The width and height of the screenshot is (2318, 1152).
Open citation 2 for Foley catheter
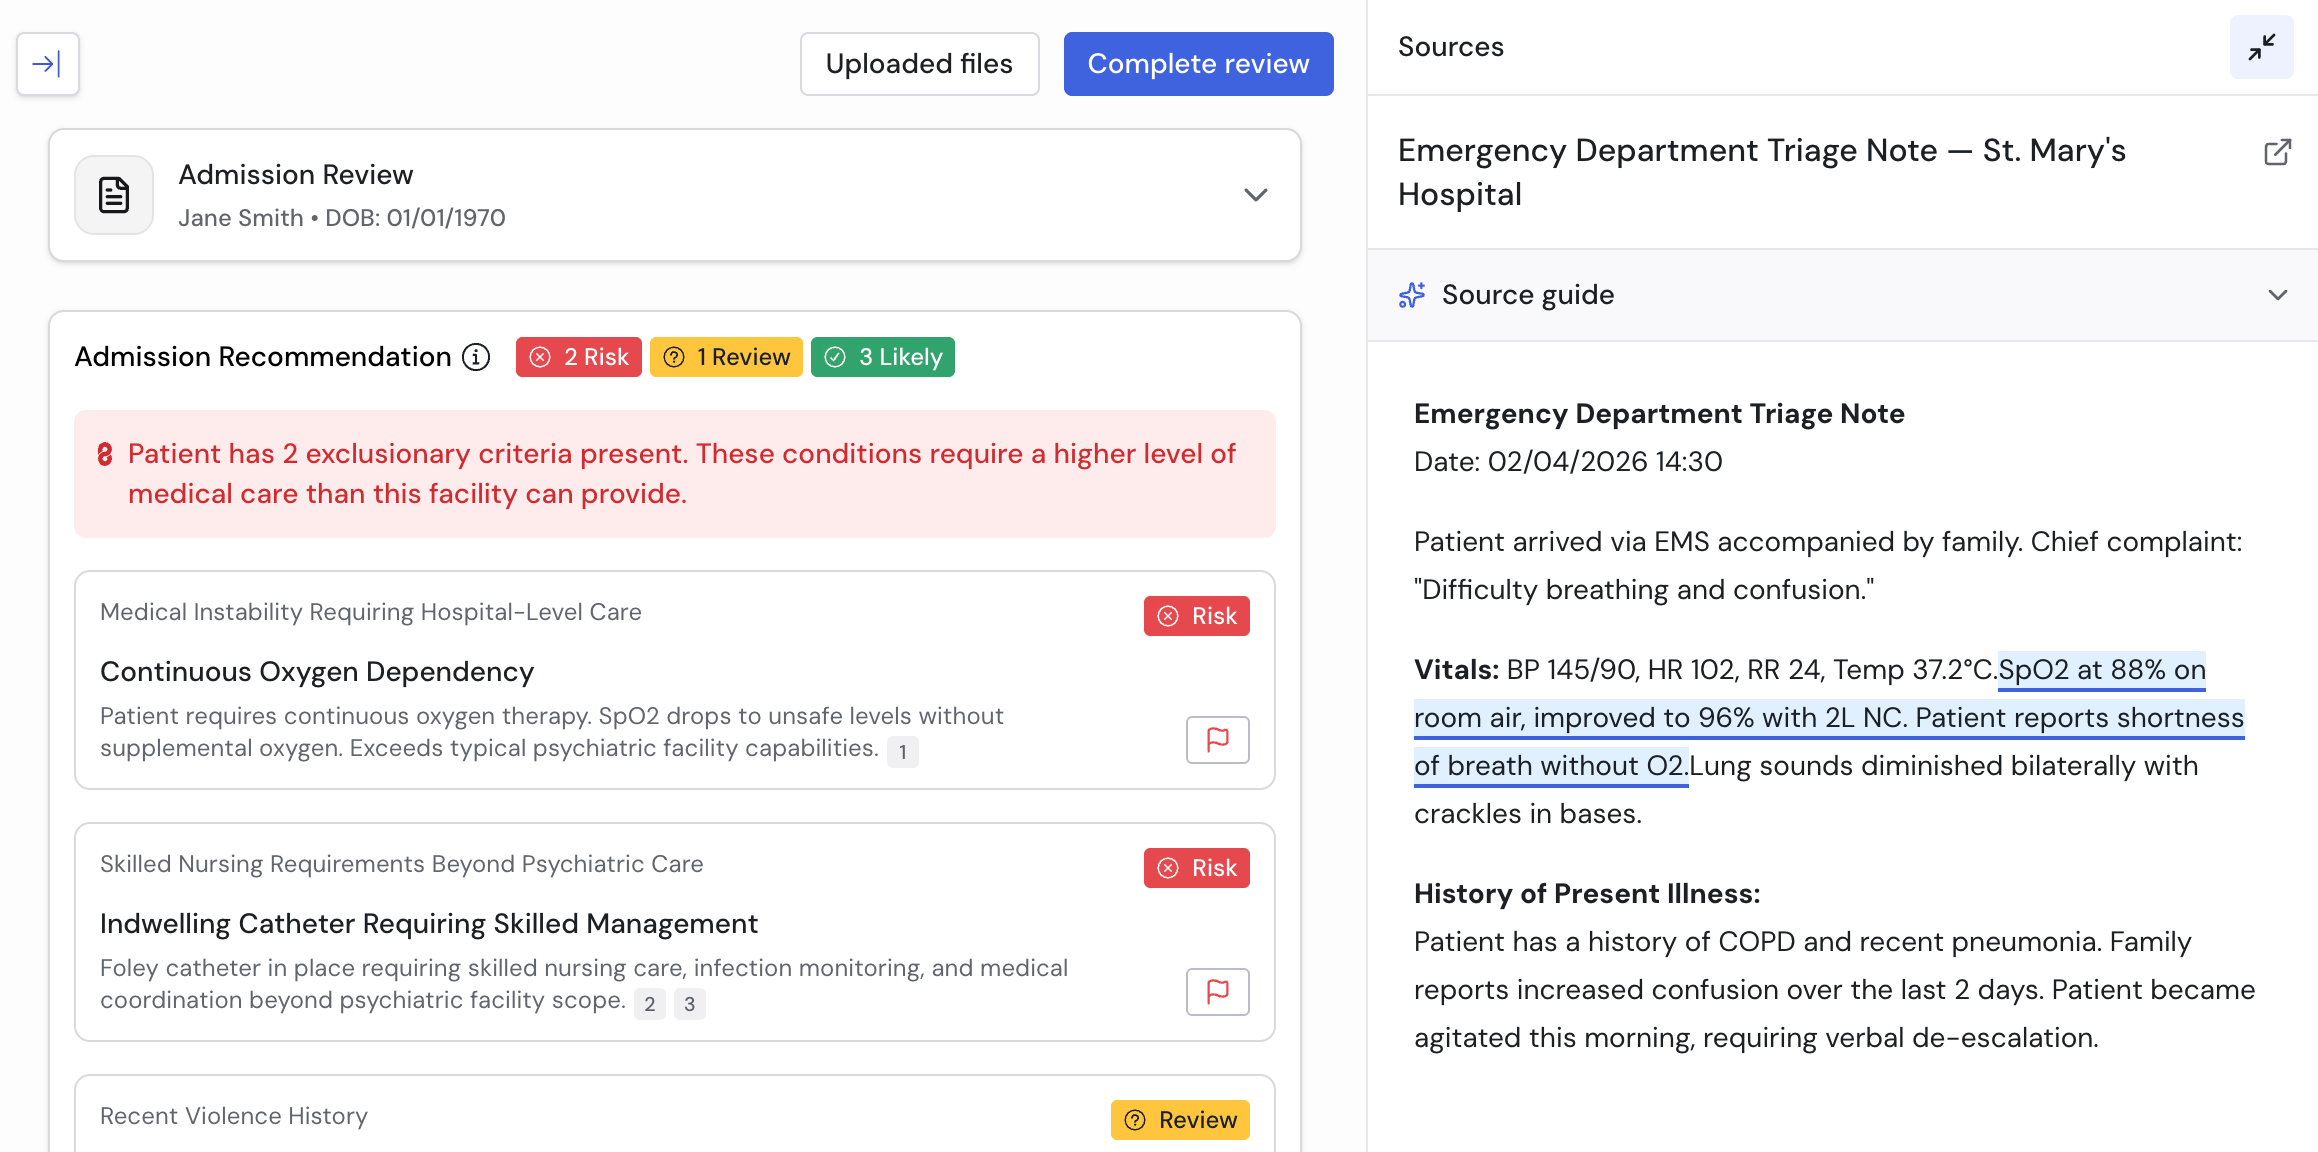[x=650, y=1004]
